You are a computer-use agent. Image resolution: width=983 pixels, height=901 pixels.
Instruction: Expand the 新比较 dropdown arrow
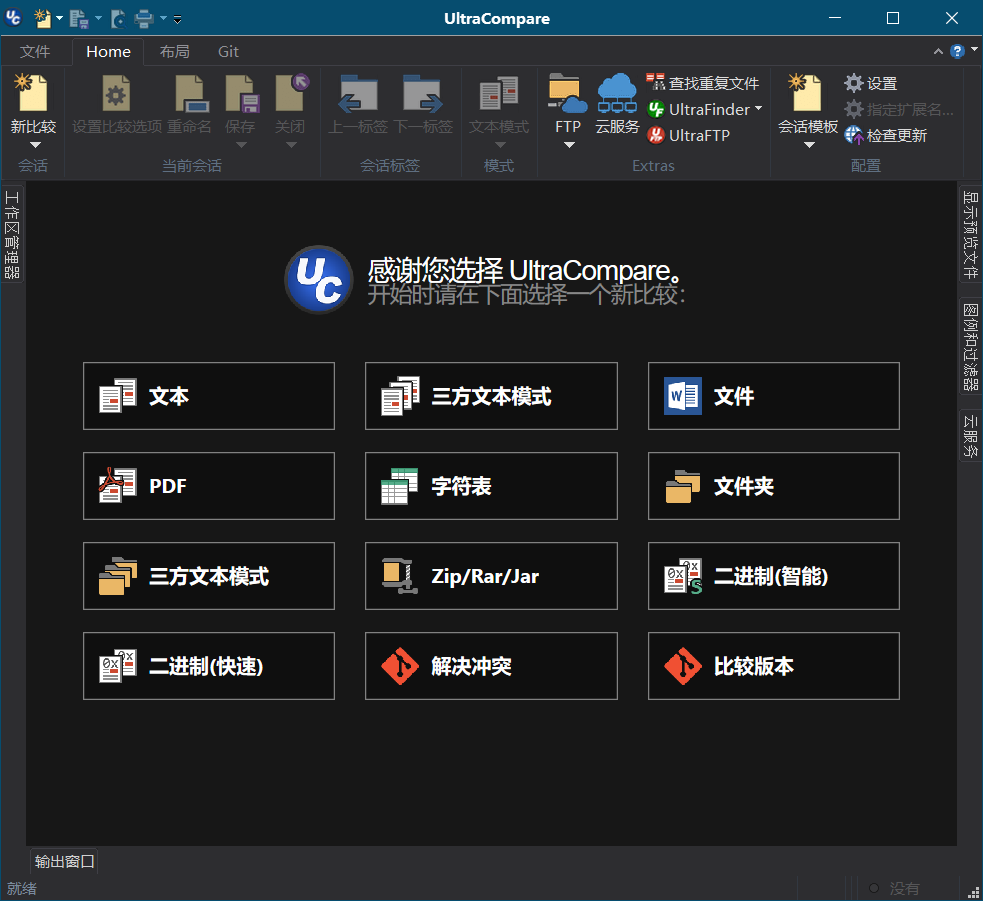coord(34,145)
